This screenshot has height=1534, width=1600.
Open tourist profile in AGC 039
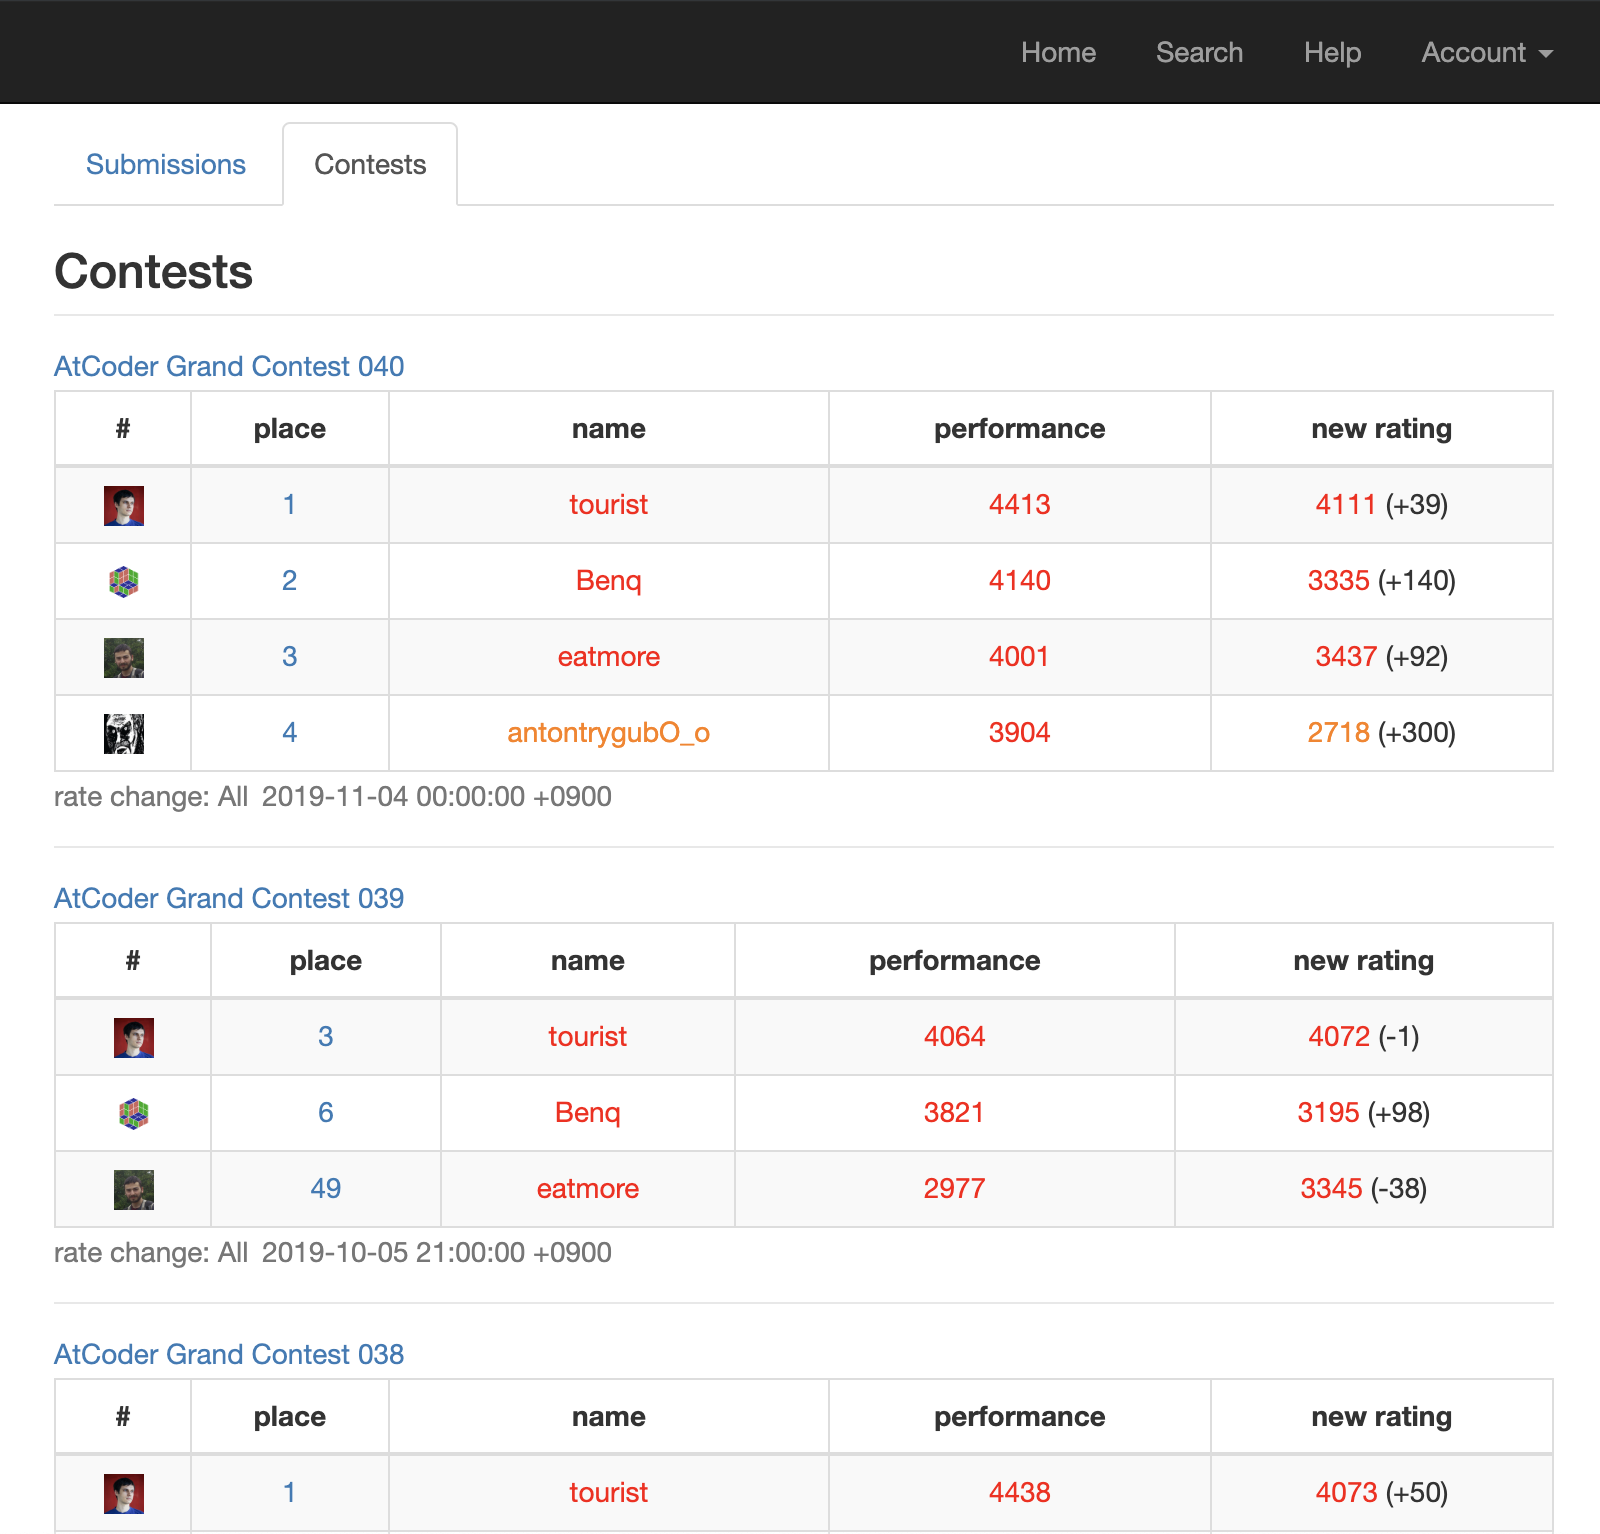[x=587, y=1036]
